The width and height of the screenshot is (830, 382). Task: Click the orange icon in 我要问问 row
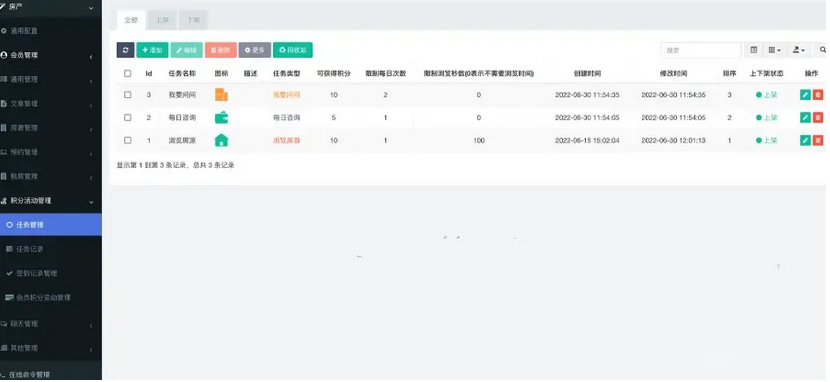(x=221, y=95)
